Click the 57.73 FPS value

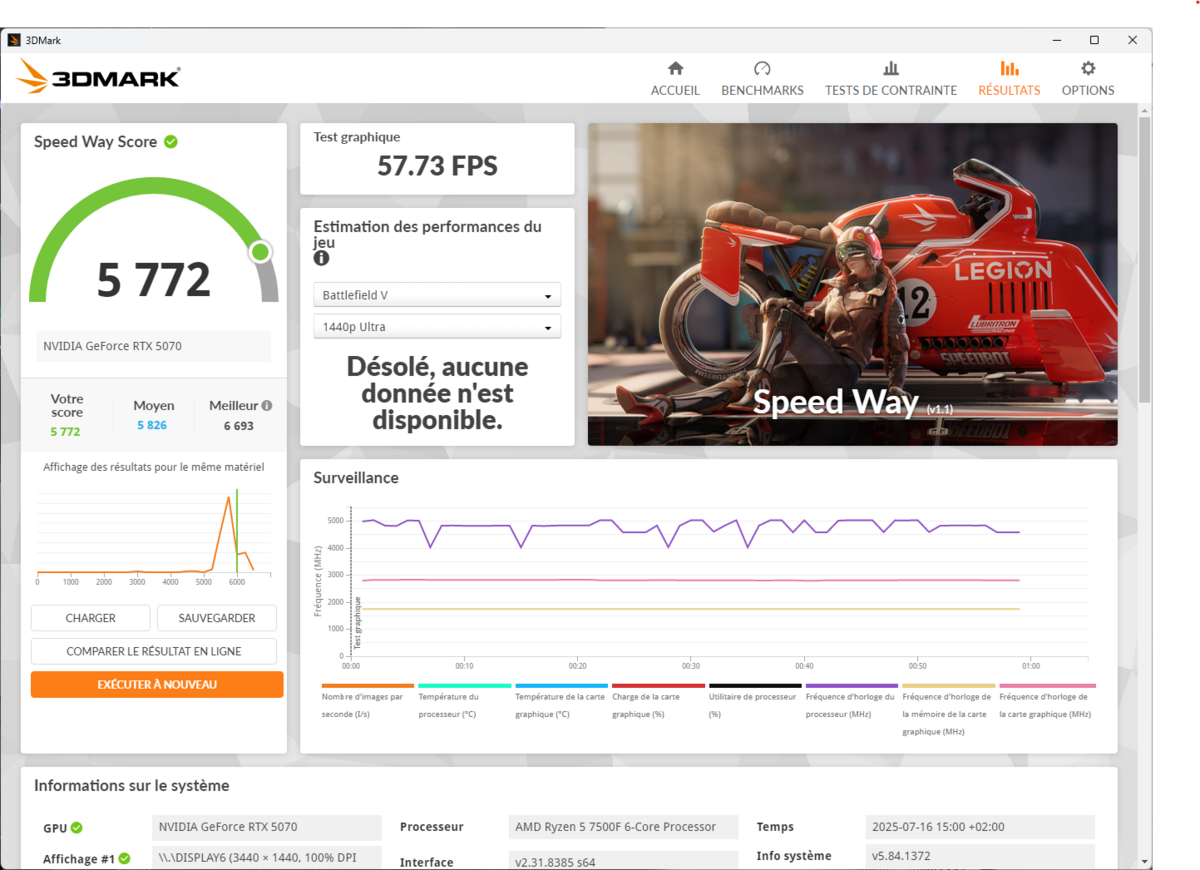(437, 166)
